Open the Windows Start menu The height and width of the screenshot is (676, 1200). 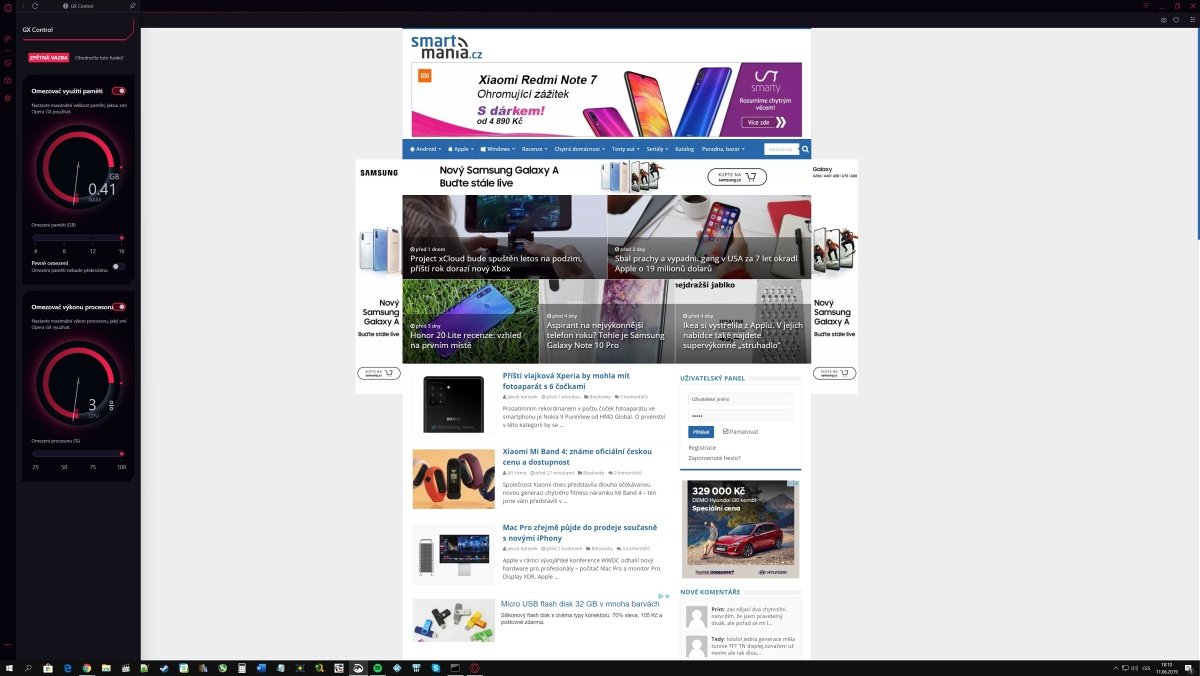[x=9, y=667]
